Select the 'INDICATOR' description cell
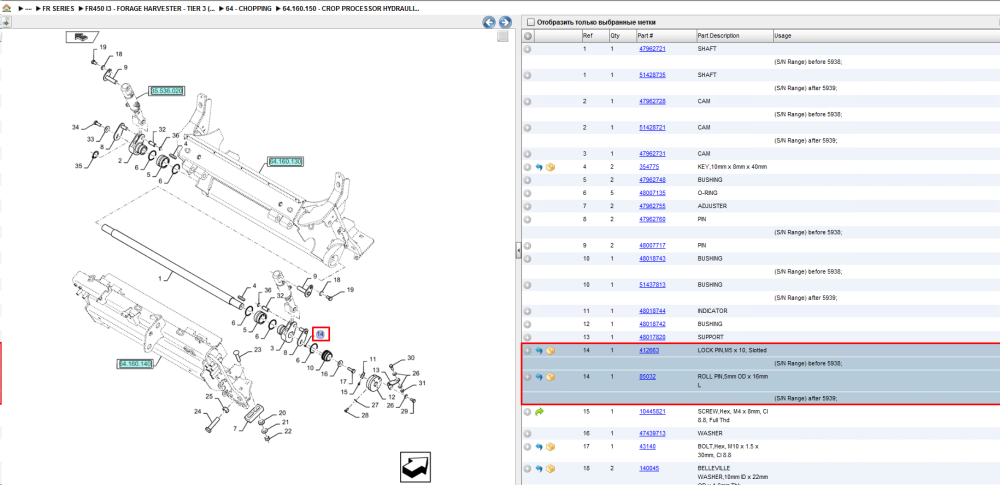The height and width of the screenshot is (485, 1000). [x=712, y=311]
